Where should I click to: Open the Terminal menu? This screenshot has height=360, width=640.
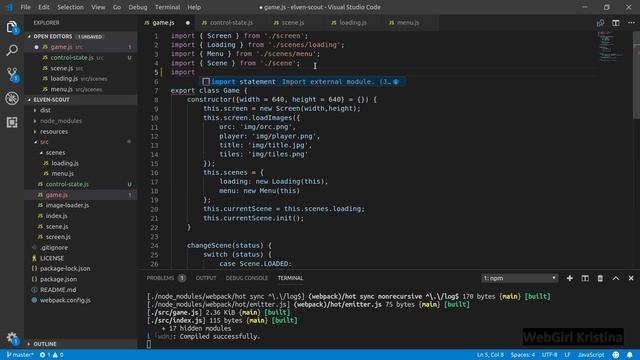[x=167, y=7]
